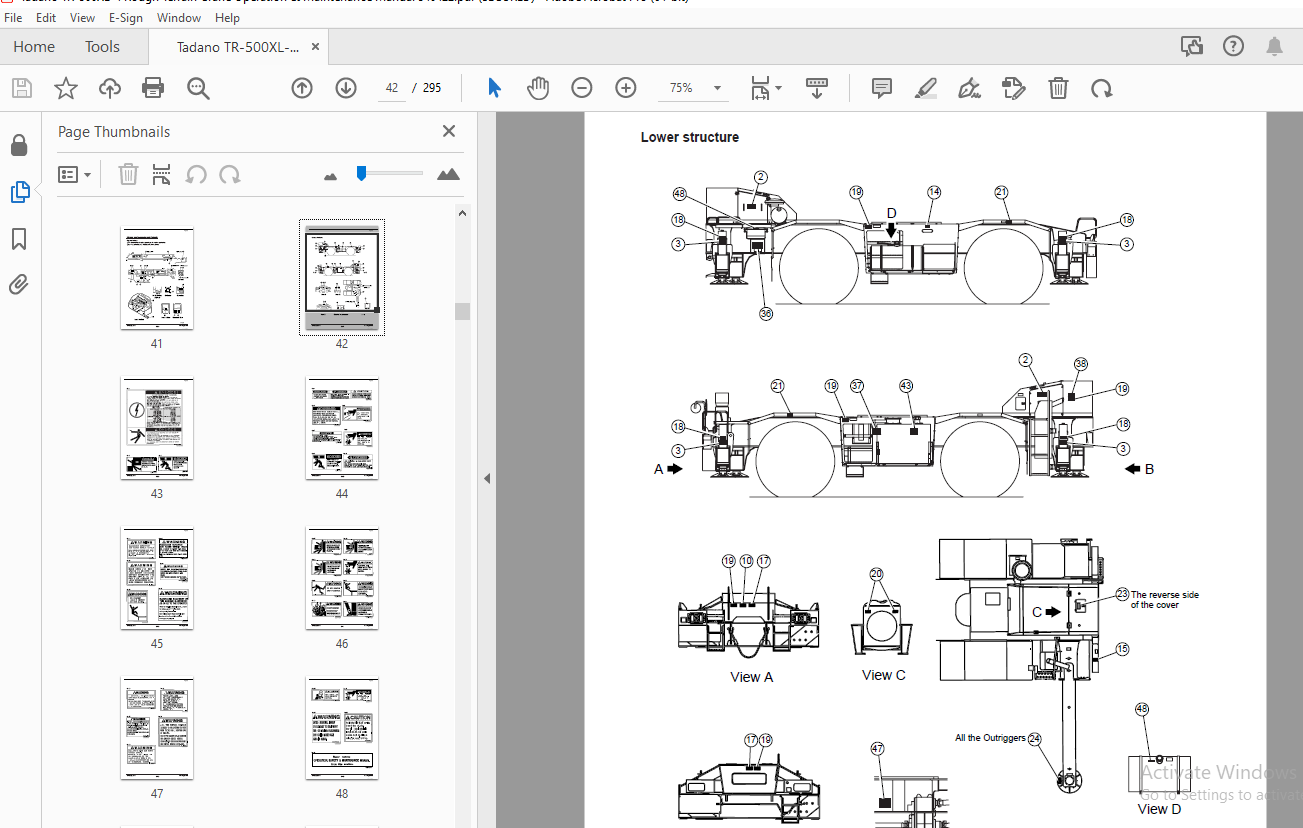Select the page 48 thumbnail
The width and height of the screenshot is (1303, 828).
point(342,729)
